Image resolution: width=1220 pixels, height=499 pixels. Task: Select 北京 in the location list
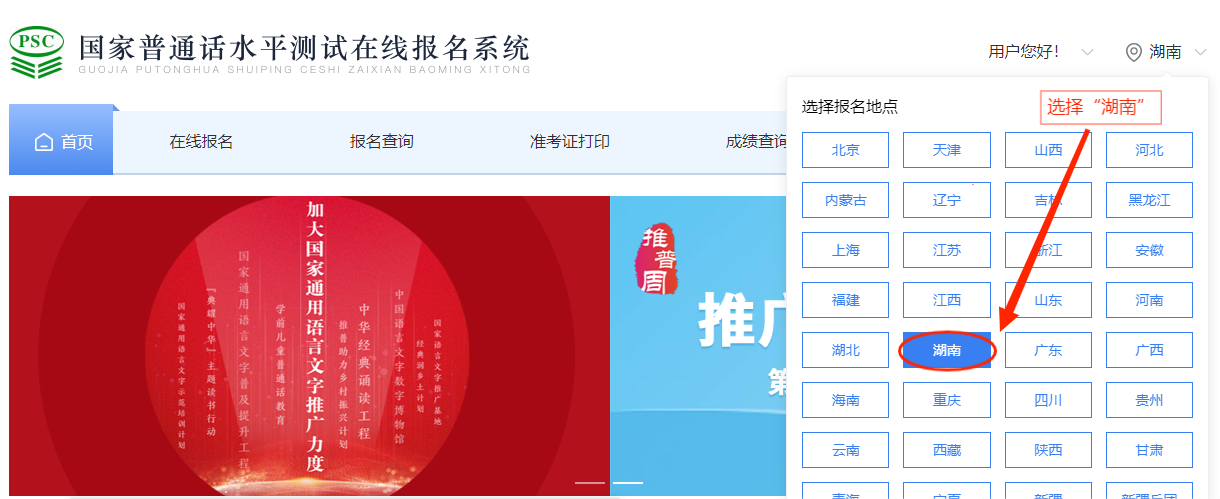(x=845, y=150)
